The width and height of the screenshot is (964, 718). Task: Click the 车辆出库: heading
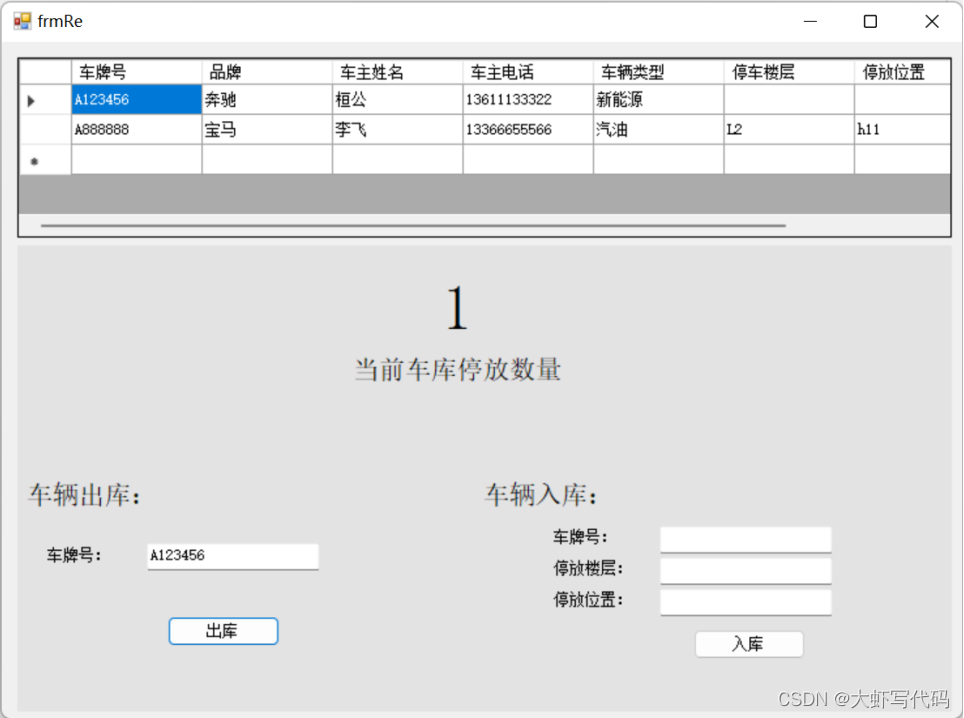pos(85,495)
